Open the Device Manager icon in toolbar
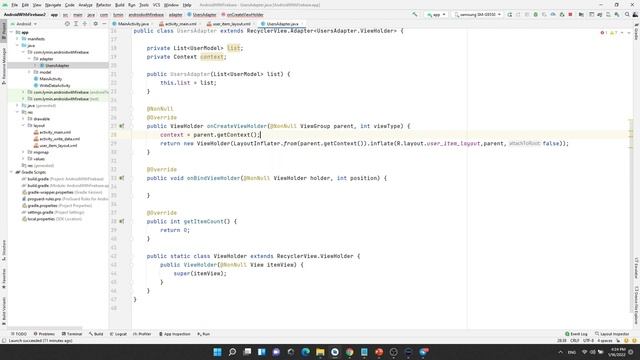 click(x=608, y=14)
